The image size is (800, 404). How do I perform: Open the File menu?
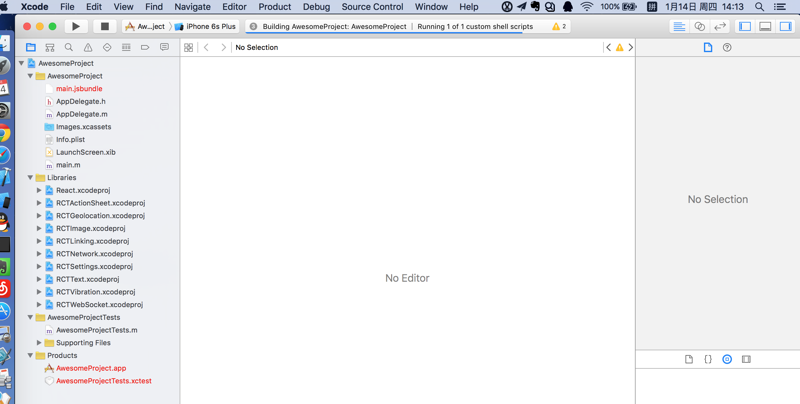click(x=67, y=7)
